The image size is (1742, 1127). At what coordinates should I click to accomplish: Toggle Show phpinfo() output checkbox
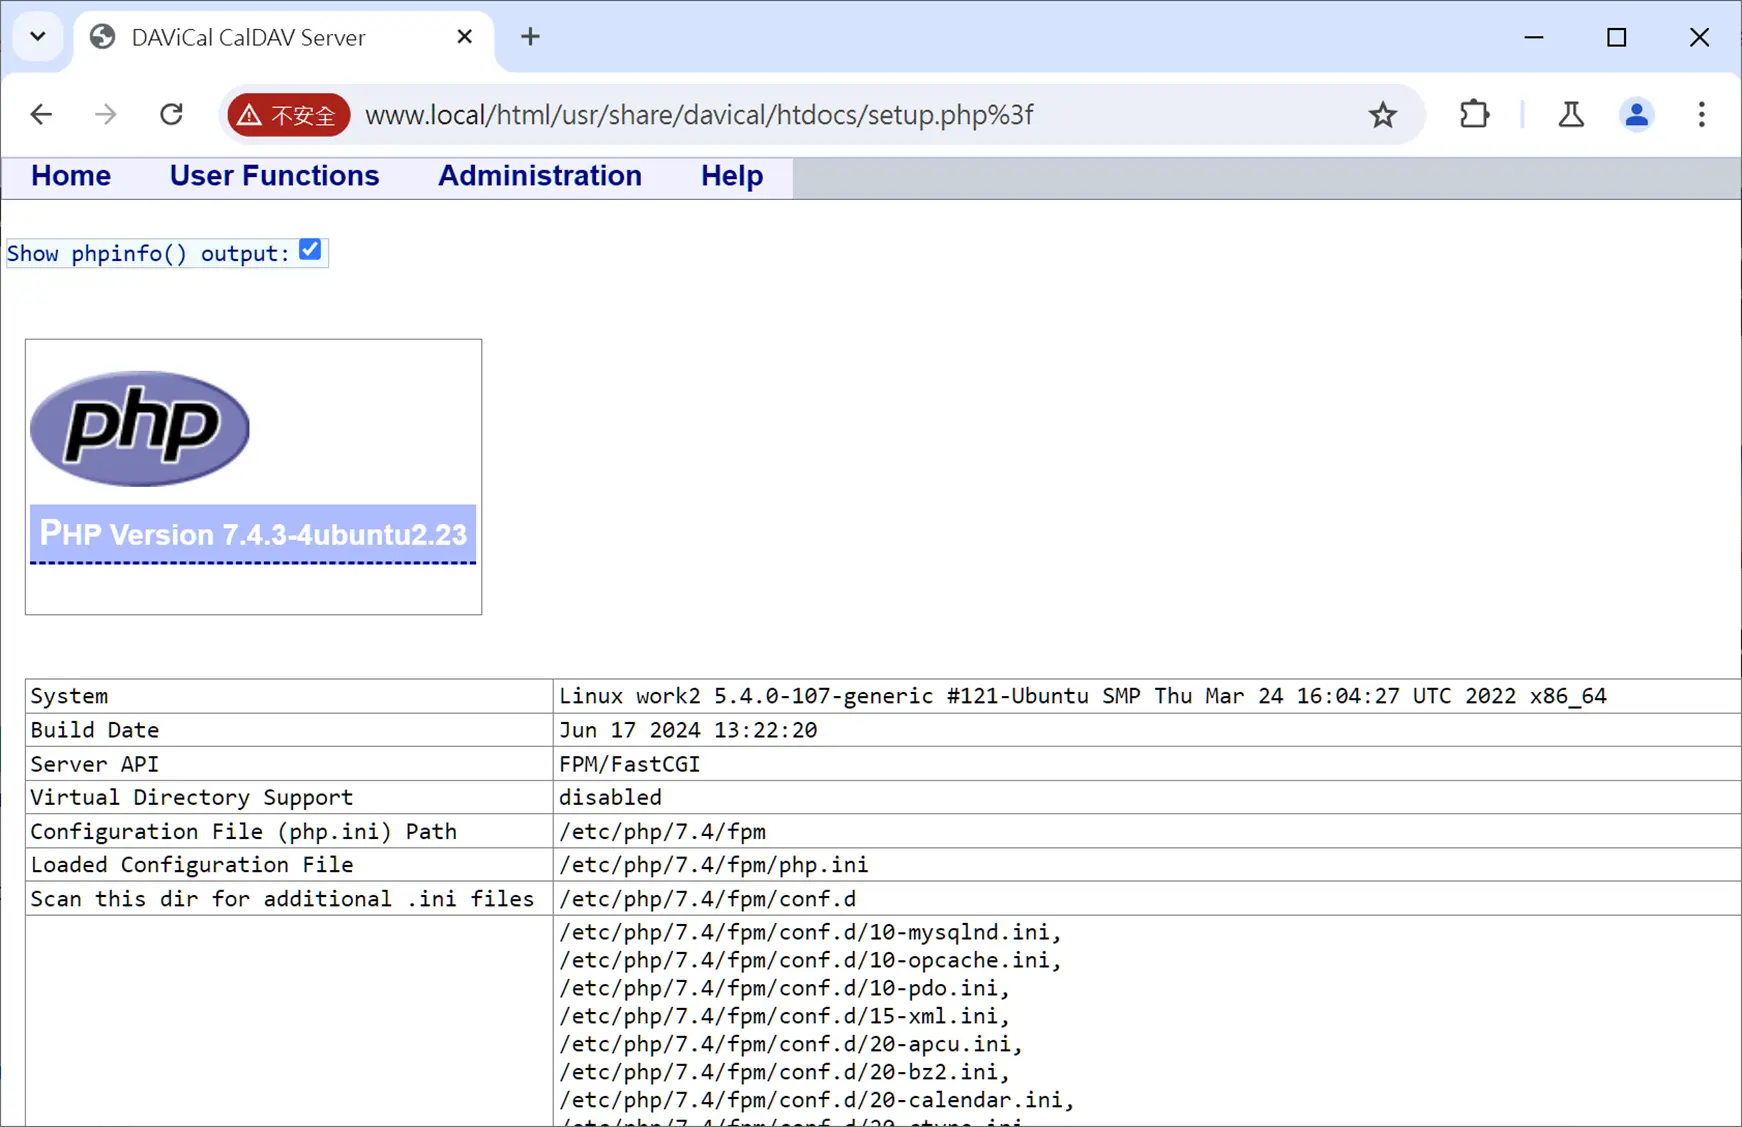tap(310, 250)
